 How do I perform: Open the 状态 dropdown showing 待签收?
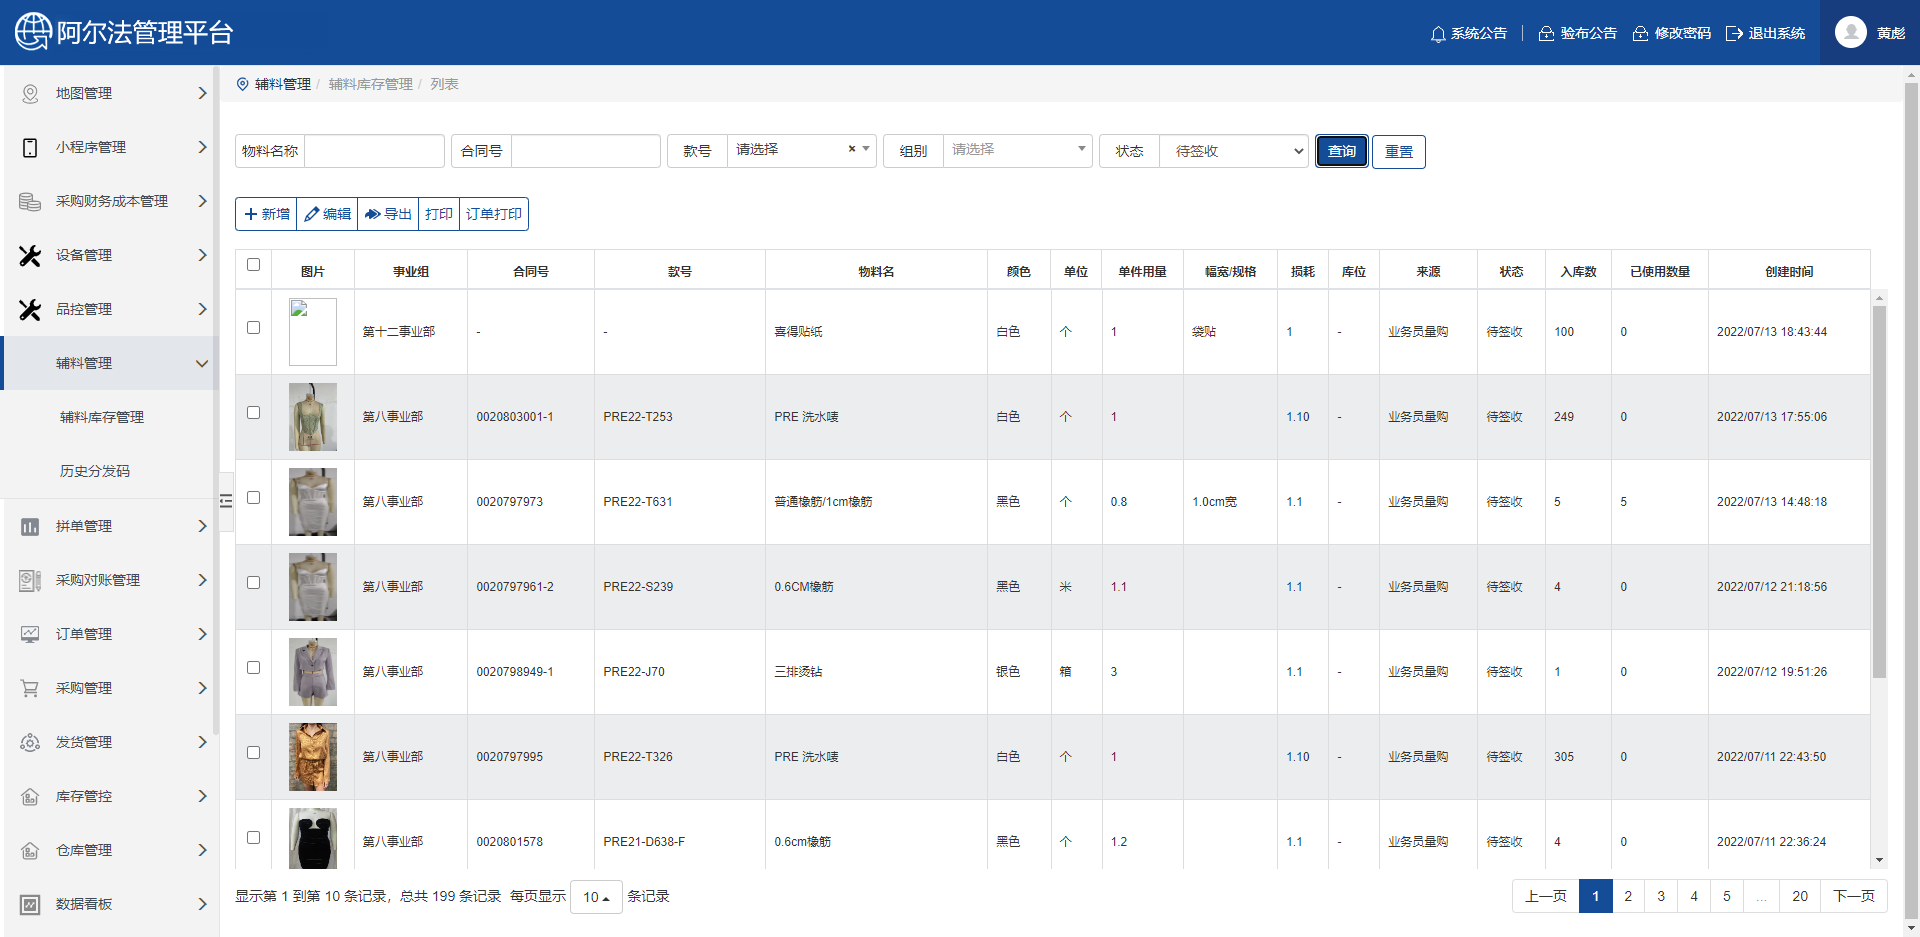point(1233,151)
